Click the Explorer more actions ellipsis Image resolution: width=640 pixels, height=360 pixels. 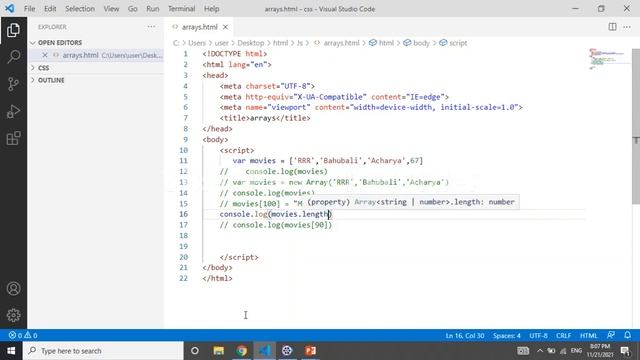(151, 27)
